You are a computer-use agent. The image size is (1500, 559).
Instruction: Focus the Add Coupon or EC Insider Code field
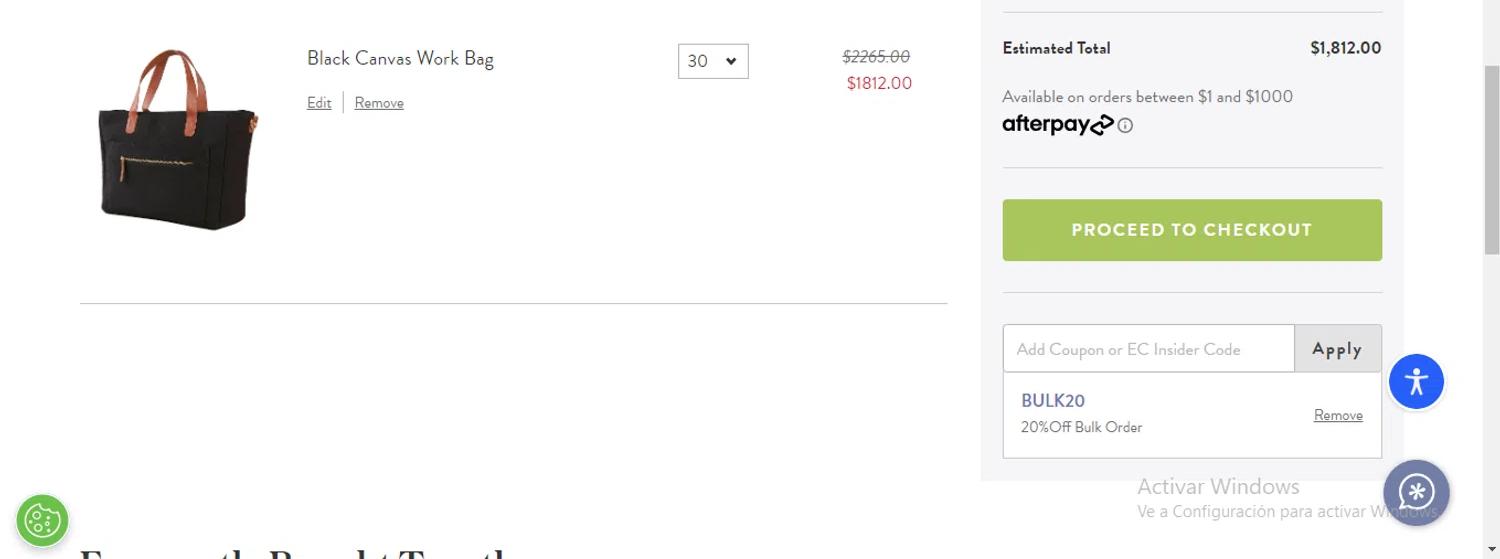[1149, 349]
